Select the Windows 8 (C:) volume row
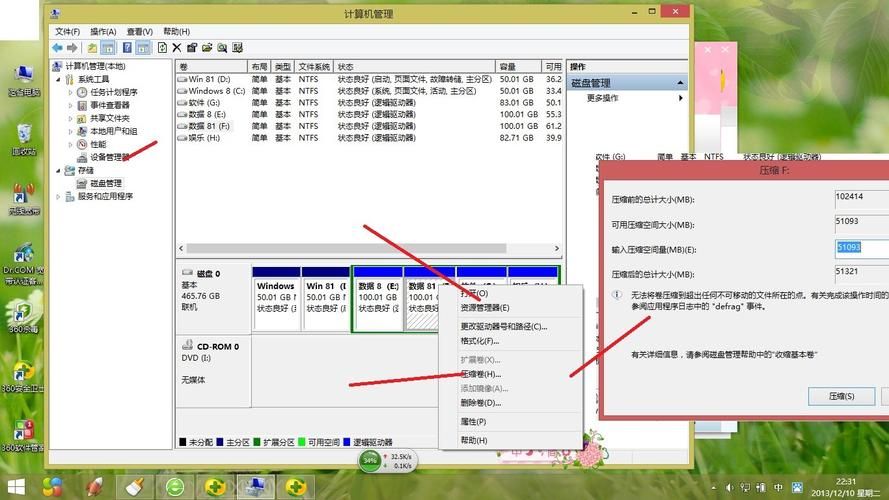This screenshot has width=889, height=500. click(369, 91)
